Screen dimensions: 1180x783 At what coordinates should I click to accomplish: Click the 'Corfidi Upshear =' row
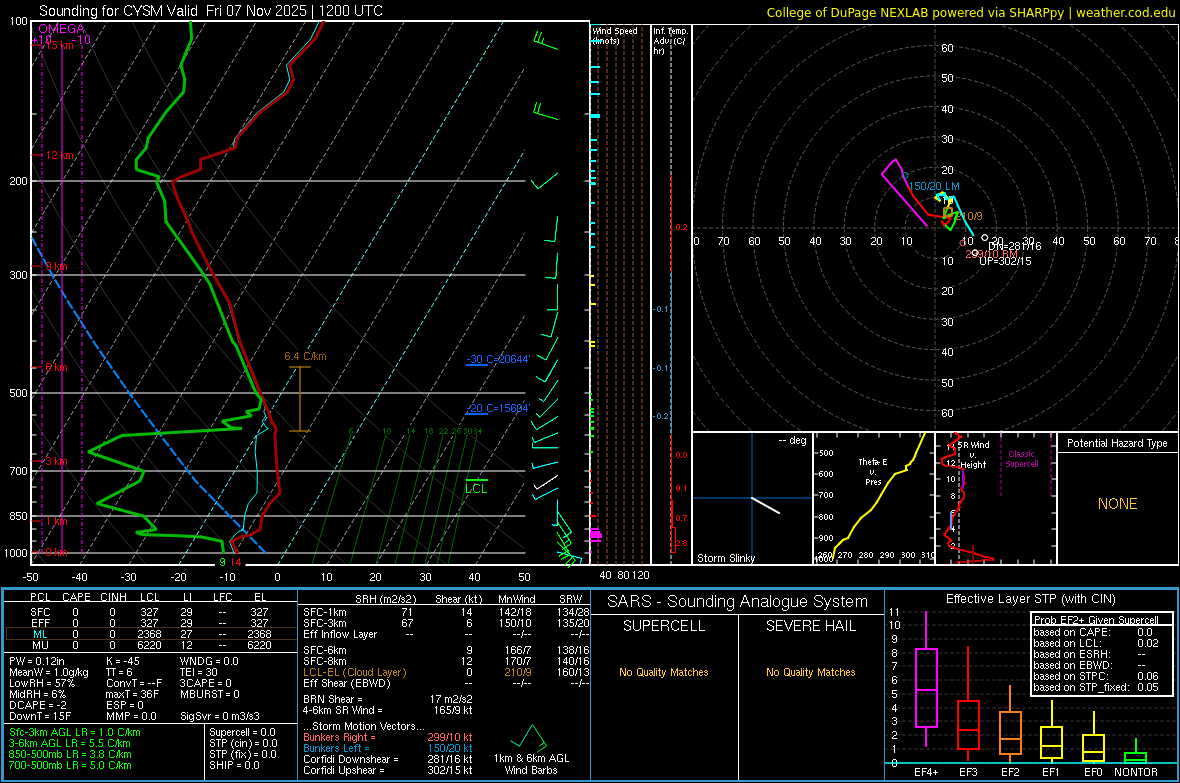[x=388, y=770]
